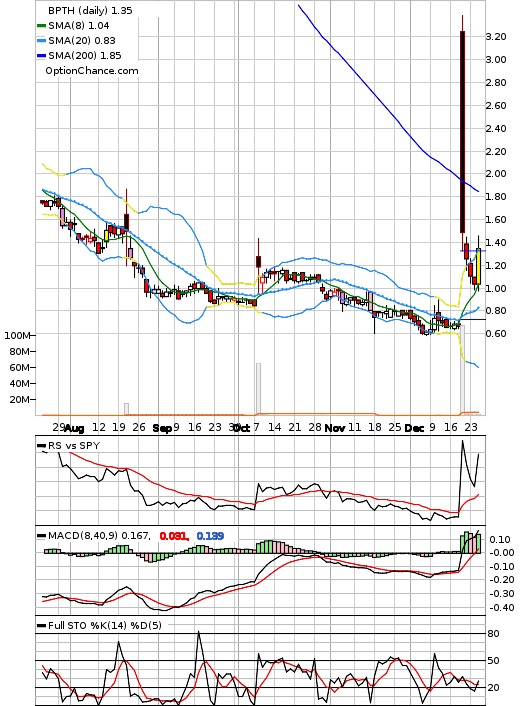Click the blue MACD value 0.139
526x706 pixels.
pyautogui.click(x=210, y=536)
